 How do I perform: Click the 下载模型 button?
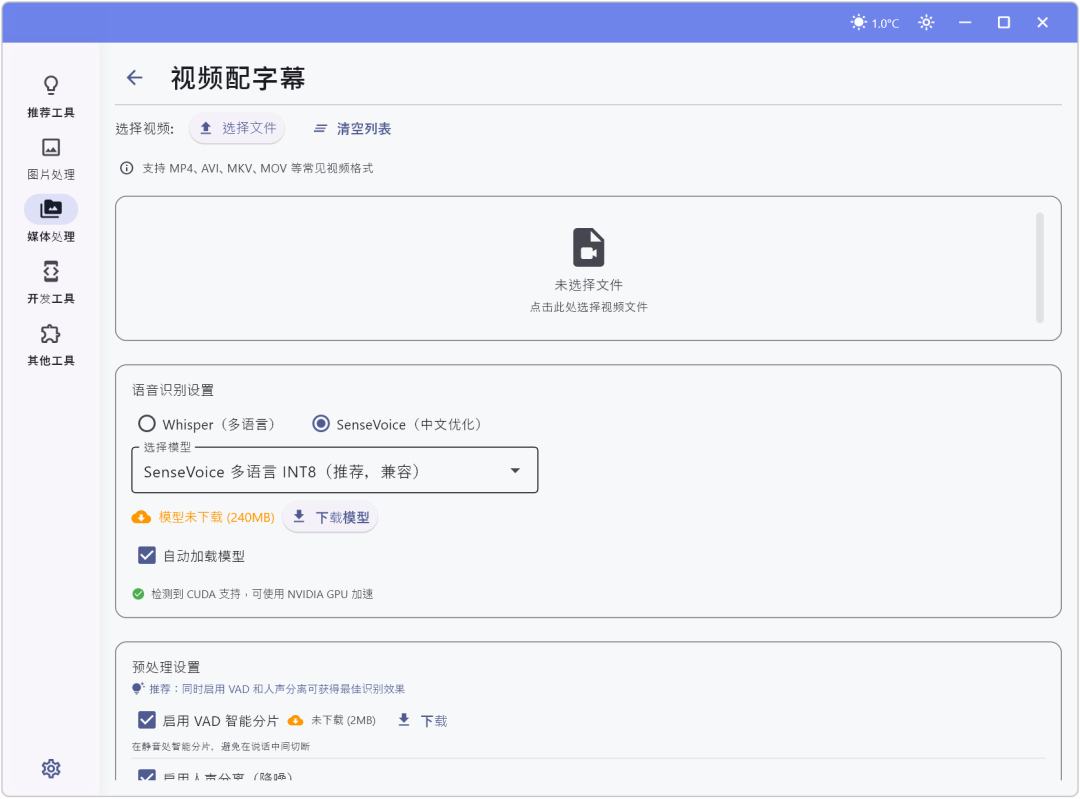(x=331, y=517)
